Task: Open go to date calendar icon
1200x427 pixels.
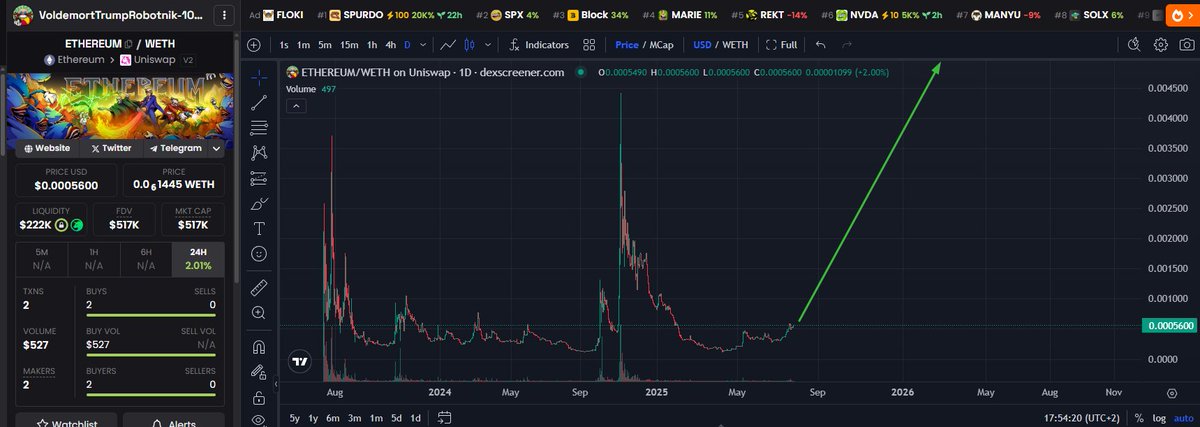Action: (x=445, y=417)
